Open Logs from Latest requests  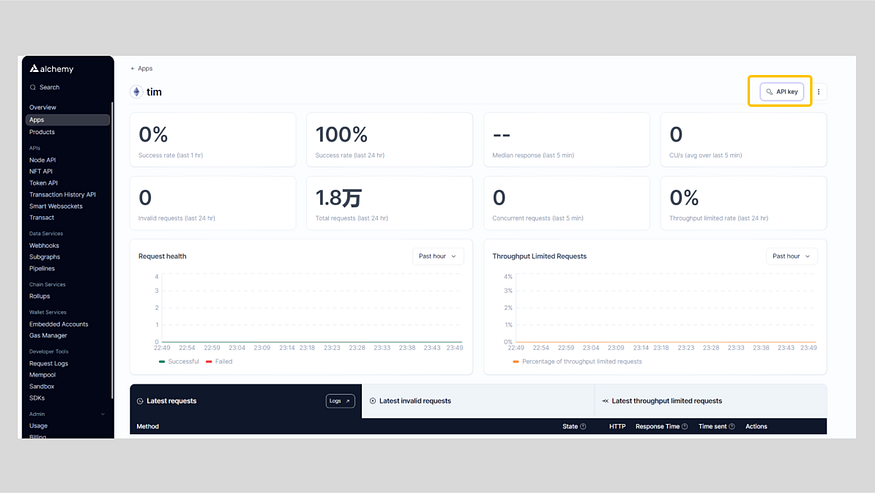click(340, 401)
